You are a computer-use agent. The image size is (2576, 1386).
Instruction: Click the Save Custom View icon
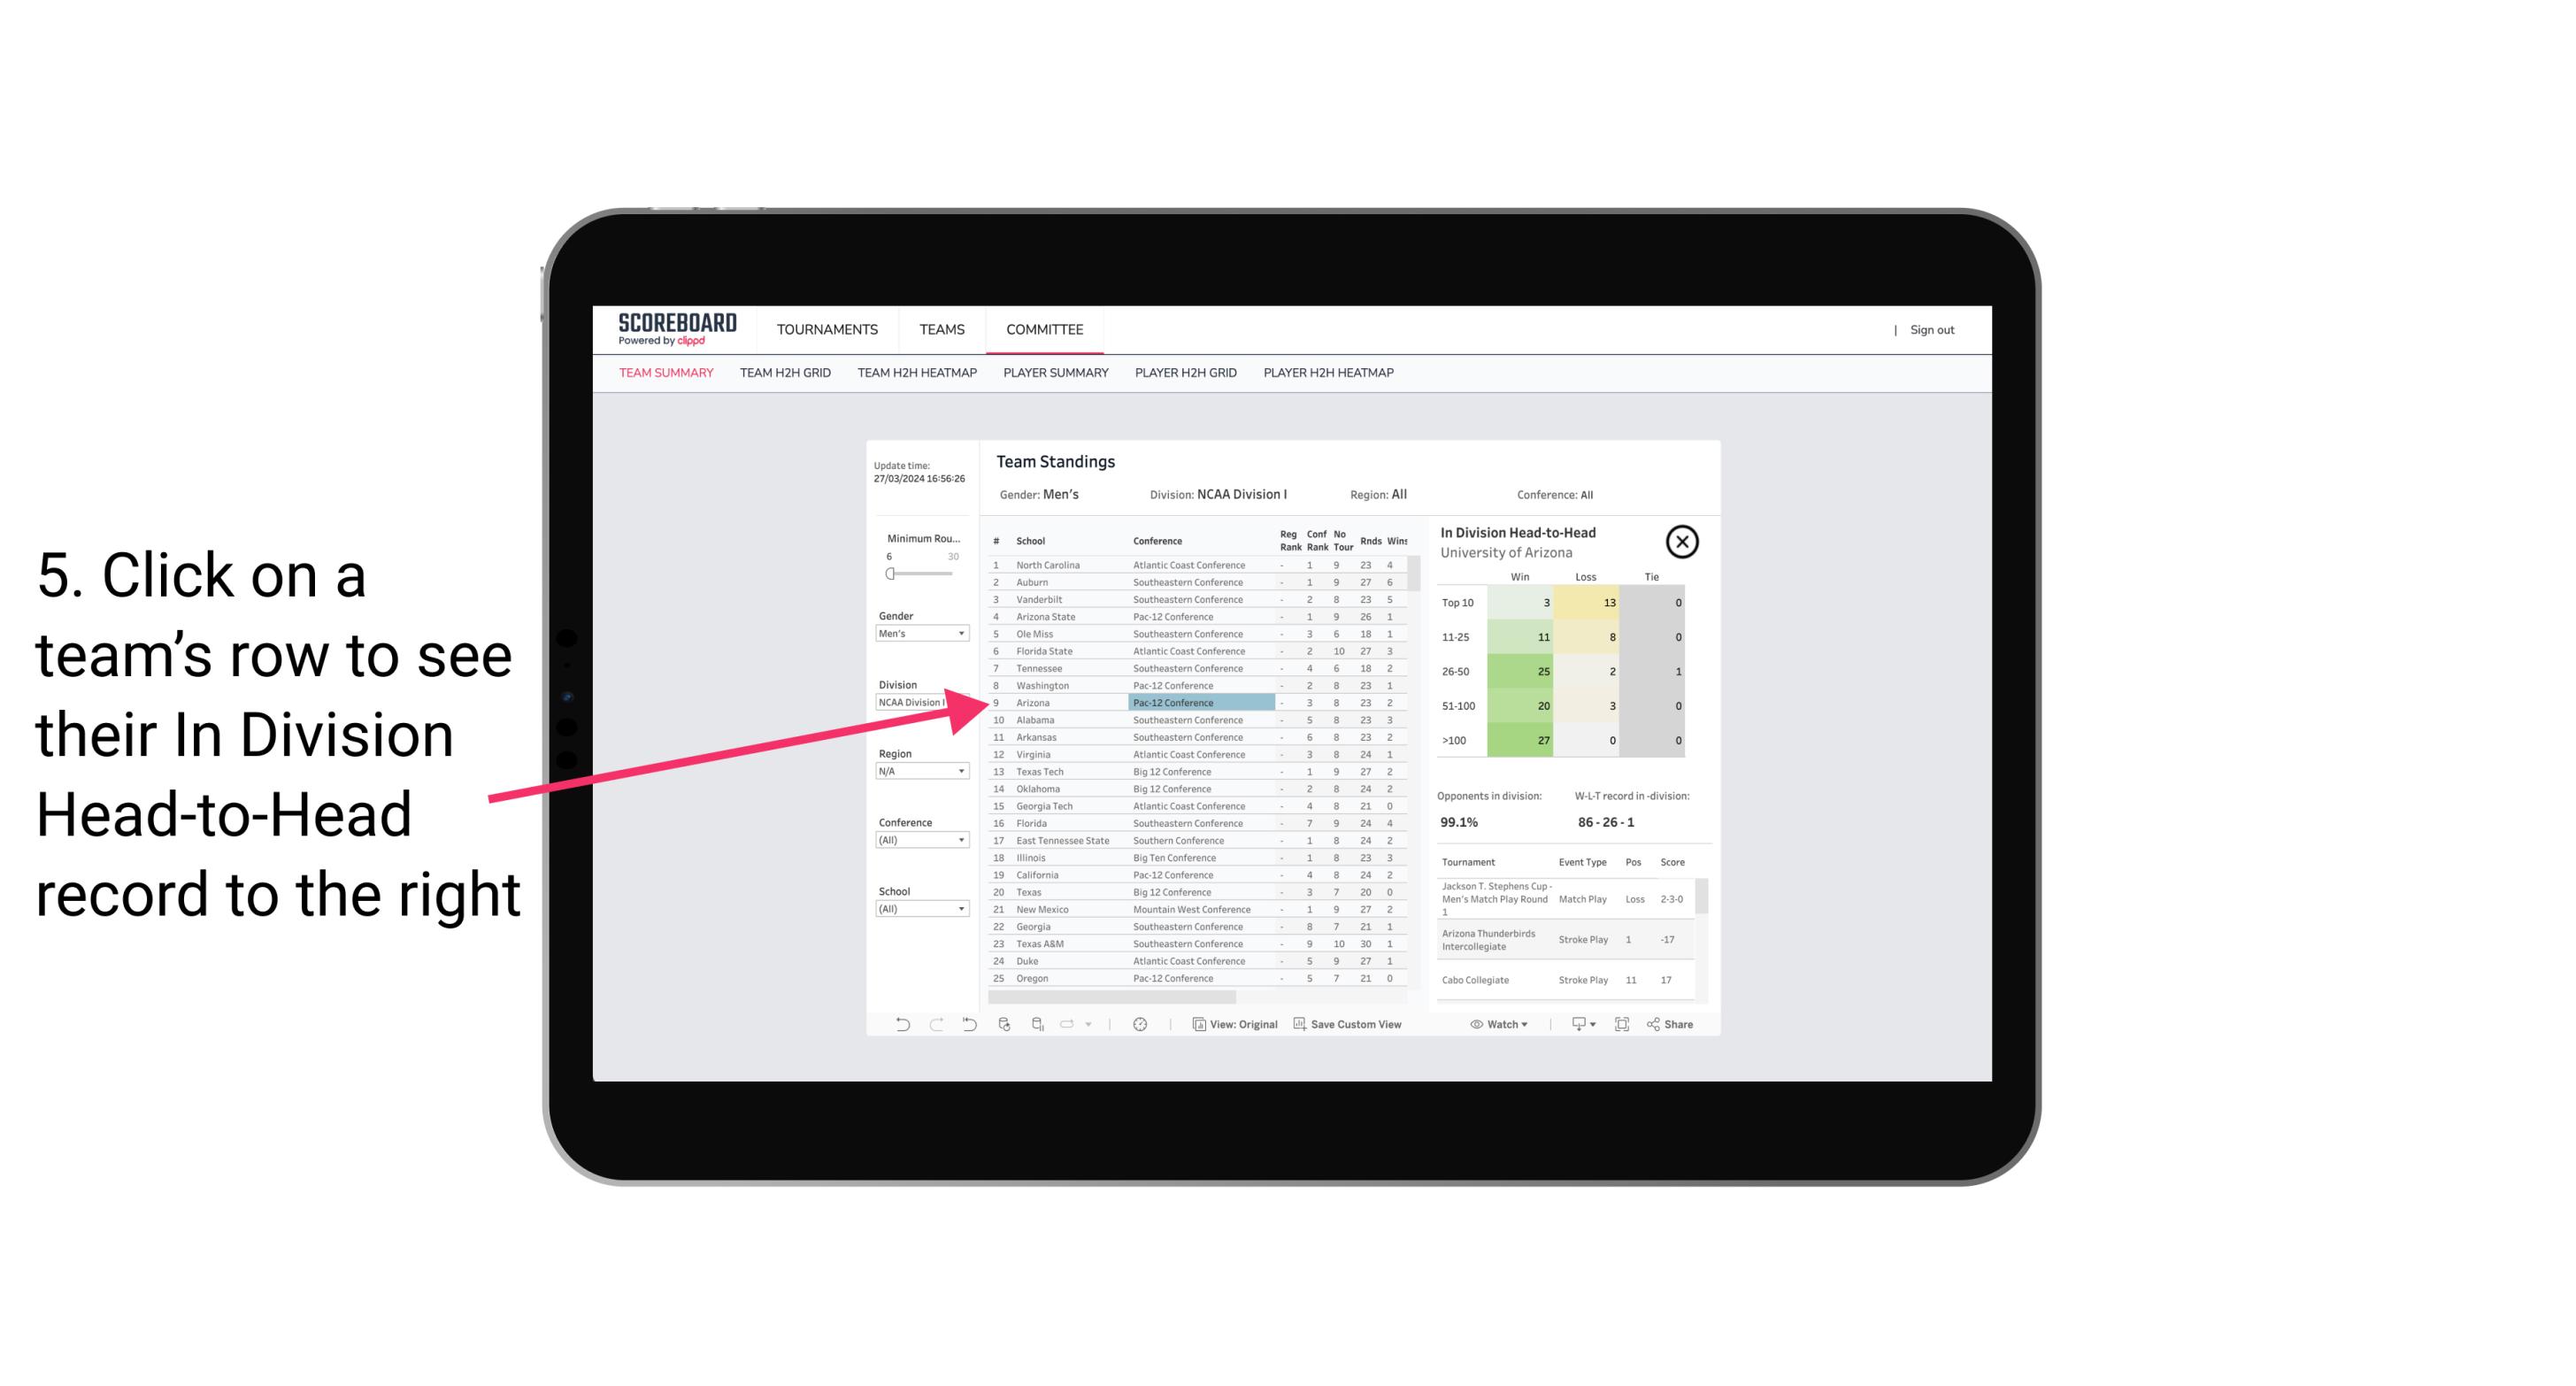[1300, 1022]
